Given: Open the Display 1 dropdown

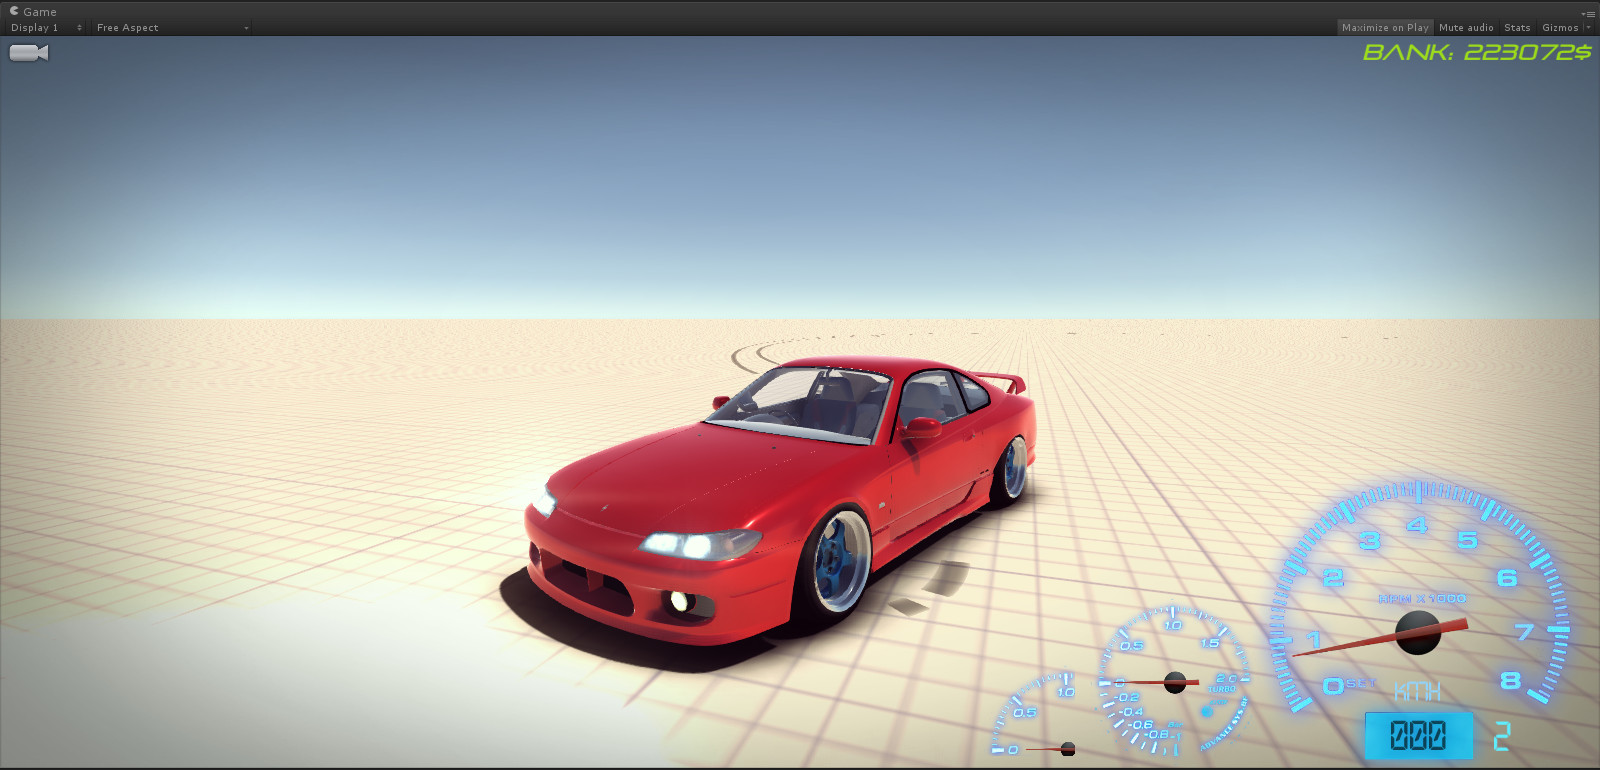Looking at the screenshot, I should 46,28.
